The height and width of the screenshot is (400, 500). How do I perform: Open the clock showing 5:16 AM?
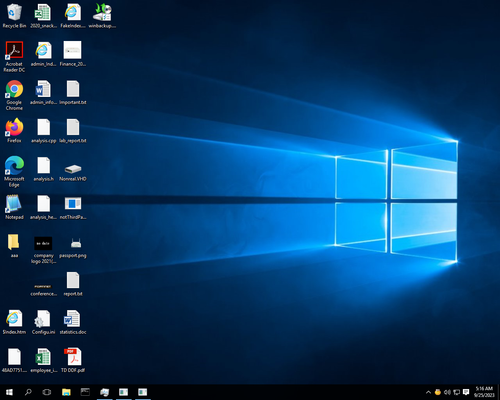pos(484,392)
